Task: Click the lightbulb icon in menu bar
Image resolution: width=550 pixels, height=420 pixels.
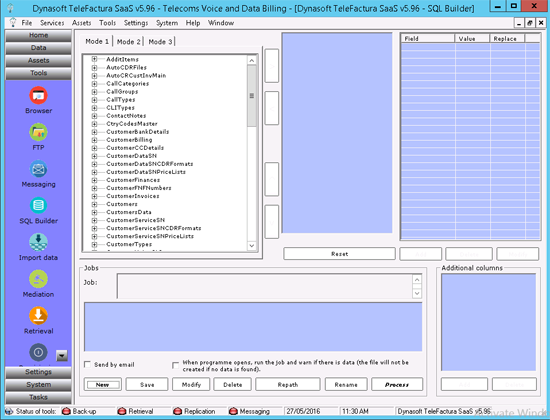Action: [x=13, y=22]
